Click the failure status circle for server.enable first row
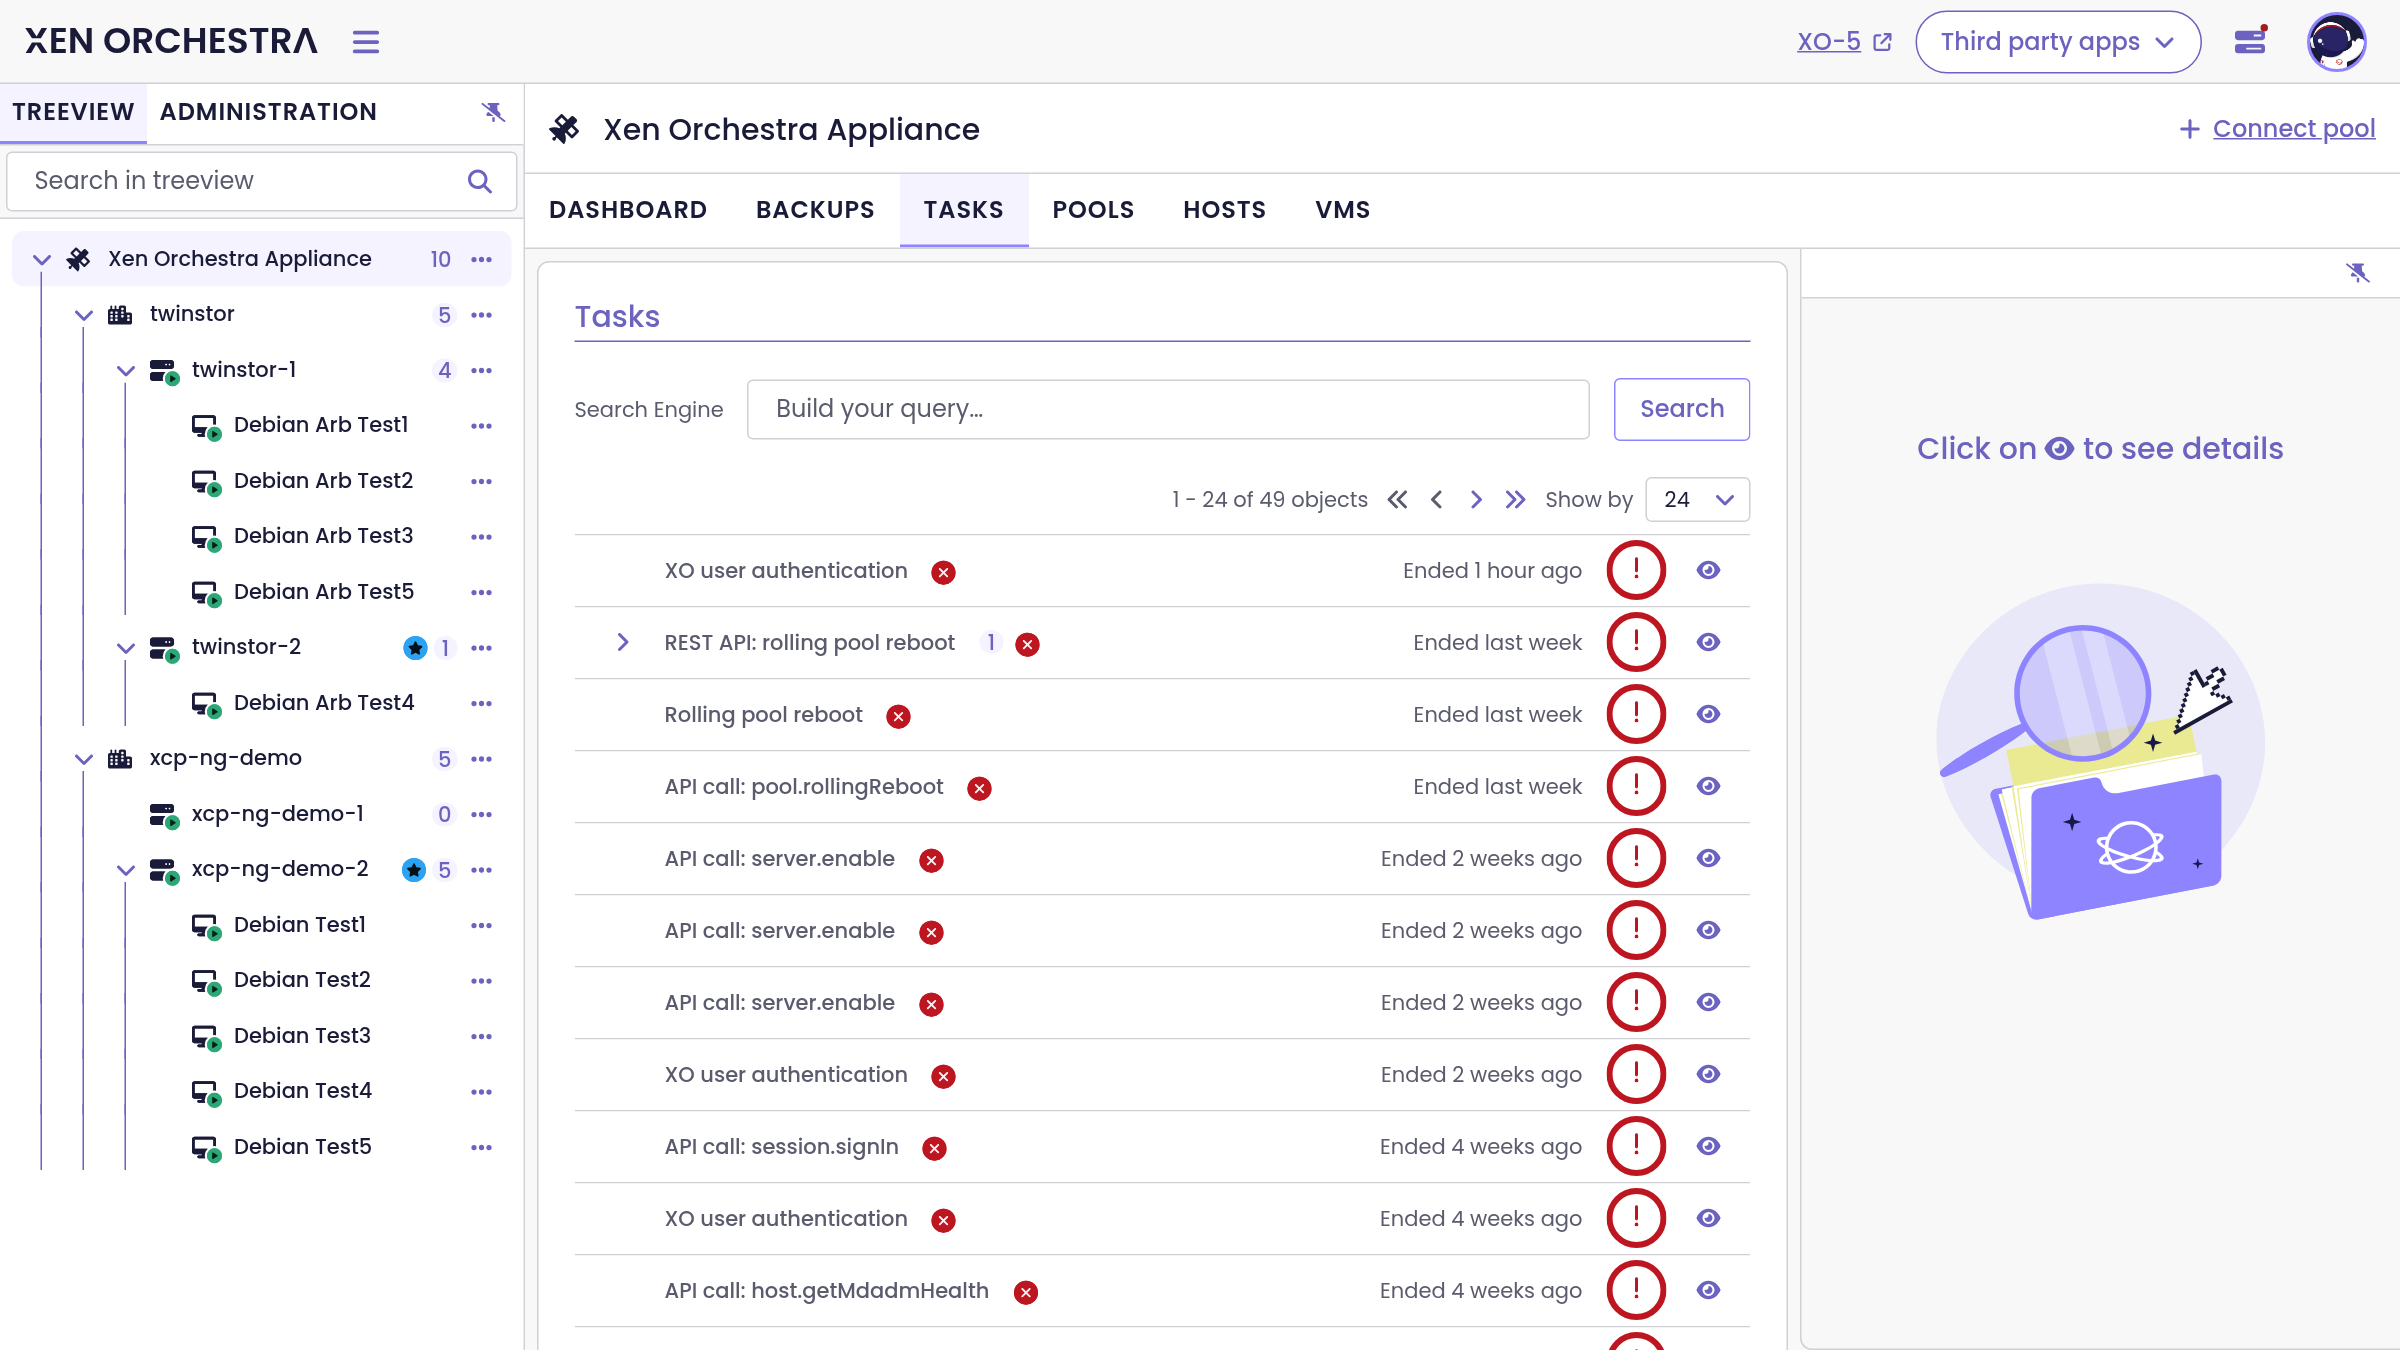 point(1636,859)
